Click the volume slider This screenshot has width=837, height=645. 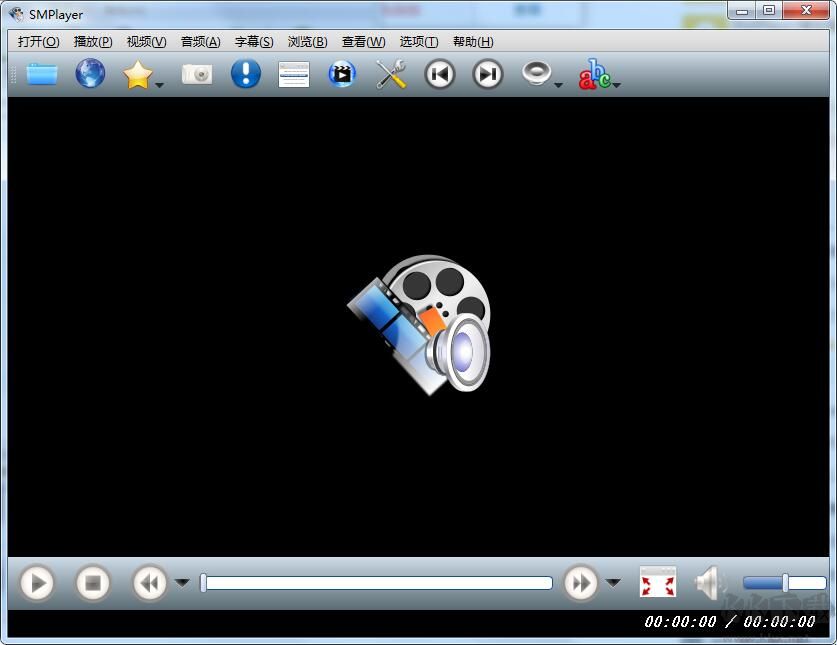point(785,583)
